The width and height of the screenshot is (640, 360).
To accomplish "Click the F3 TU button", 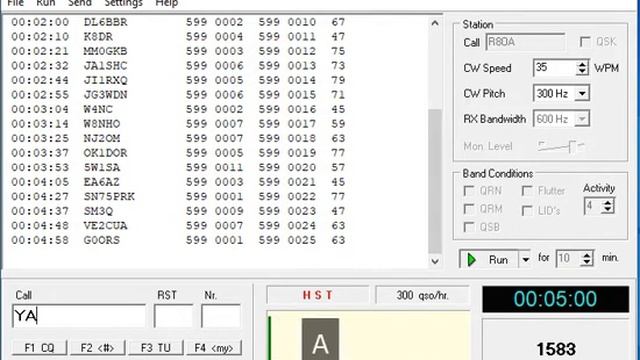I will tap(156, 348).
